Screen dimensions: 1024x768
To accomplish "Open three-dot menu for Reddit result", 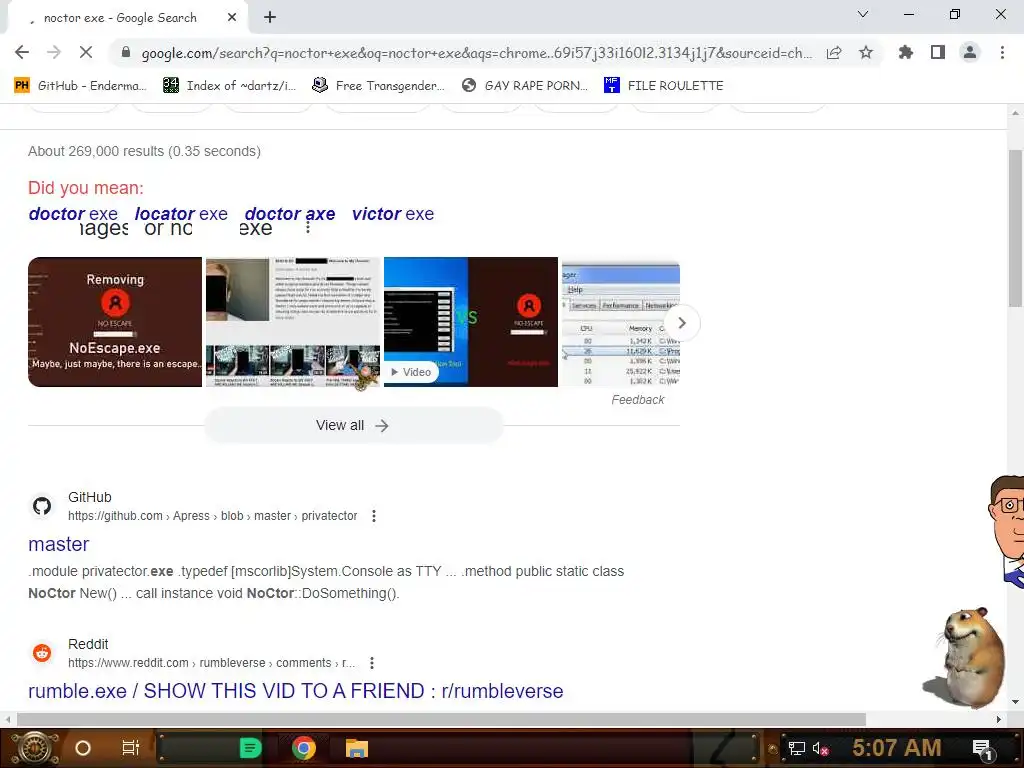I will click(372, 663).
